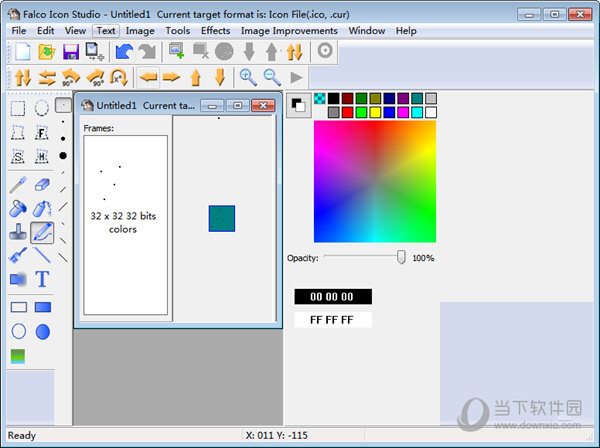The height and width of the screenshot is (448, 600).
Task: Flip the image horizontally
Action: pos(47,77)
